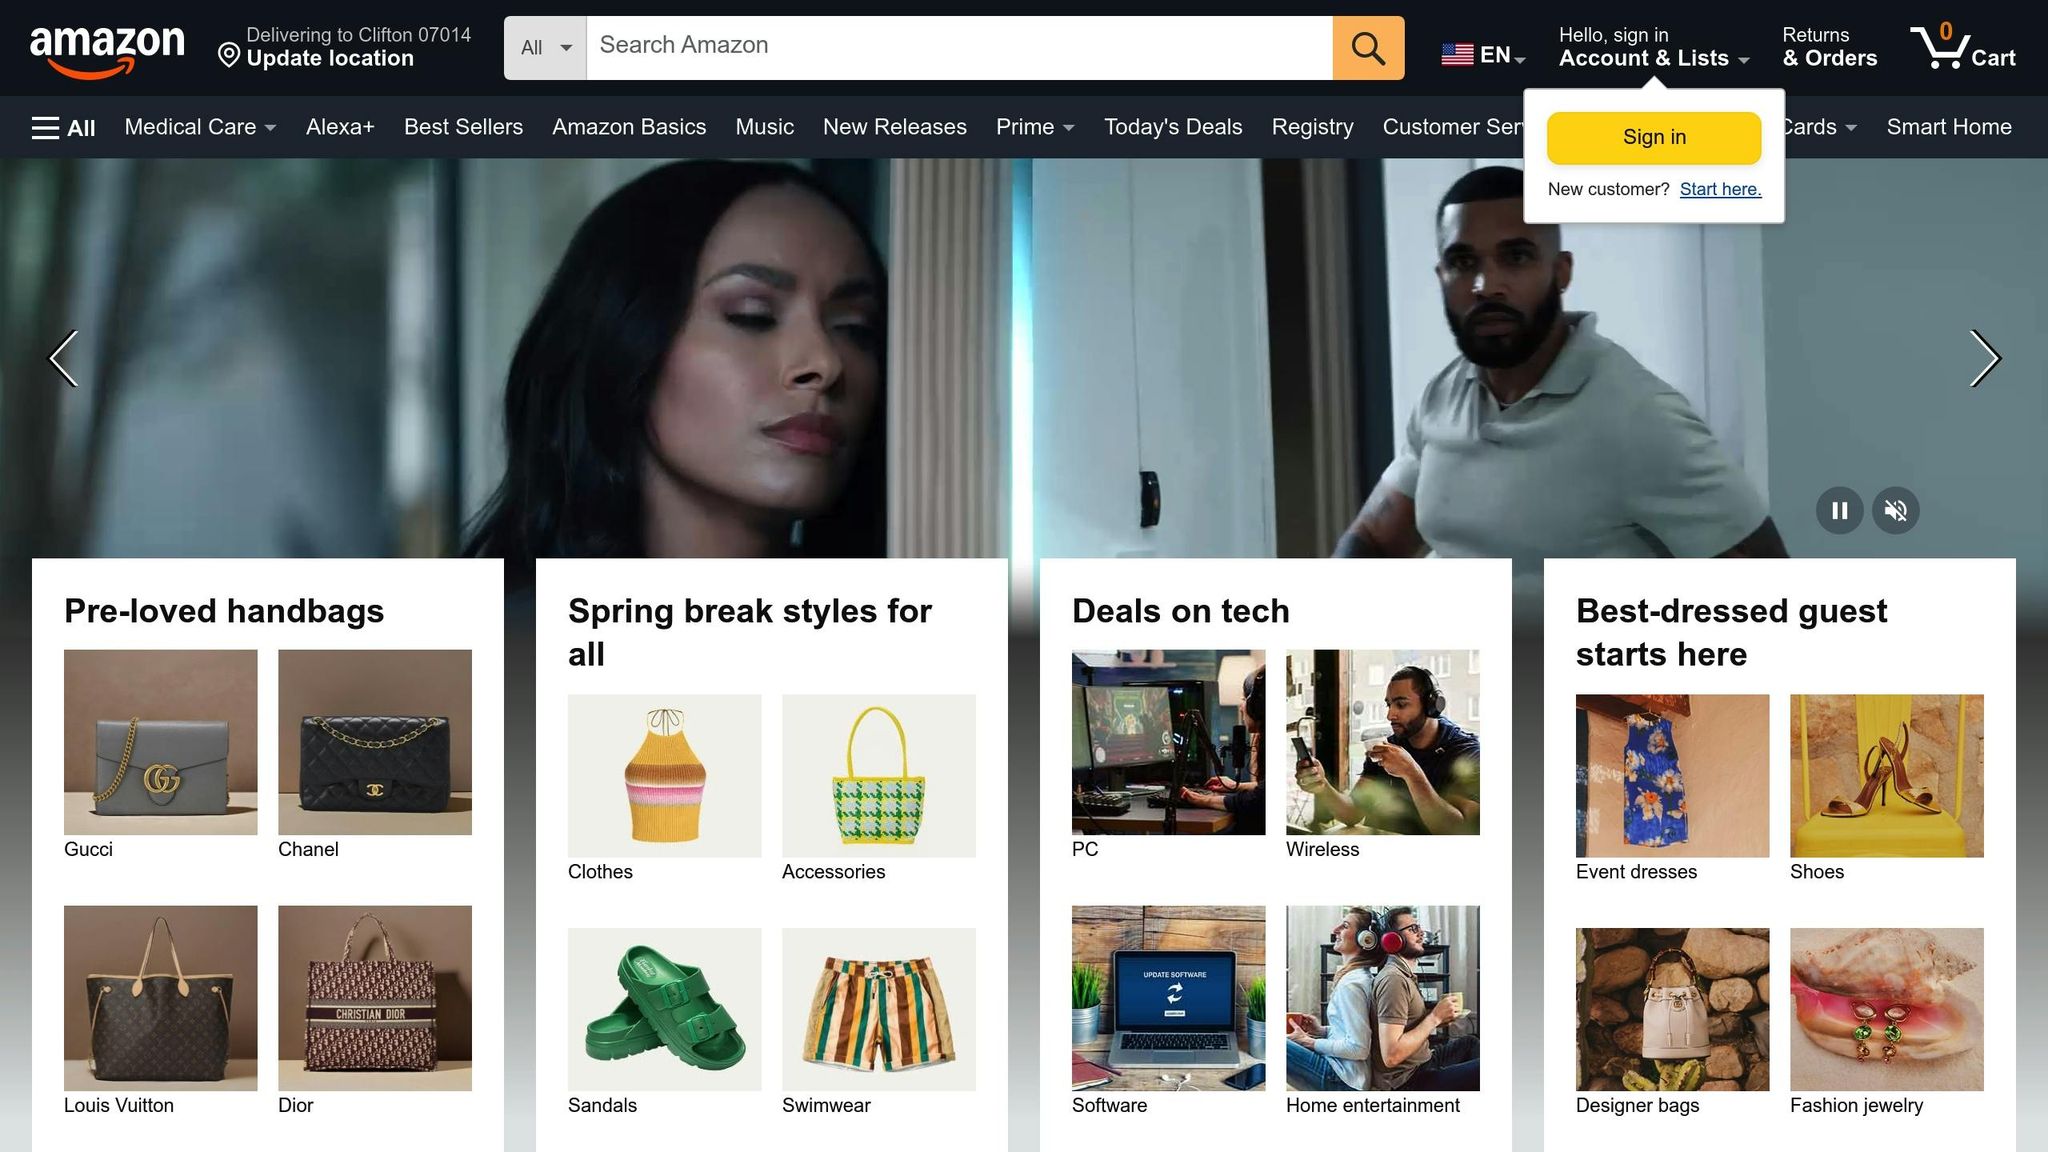Open the EN language selector
This screenshot has height=1152, width=2048.
1483,55
